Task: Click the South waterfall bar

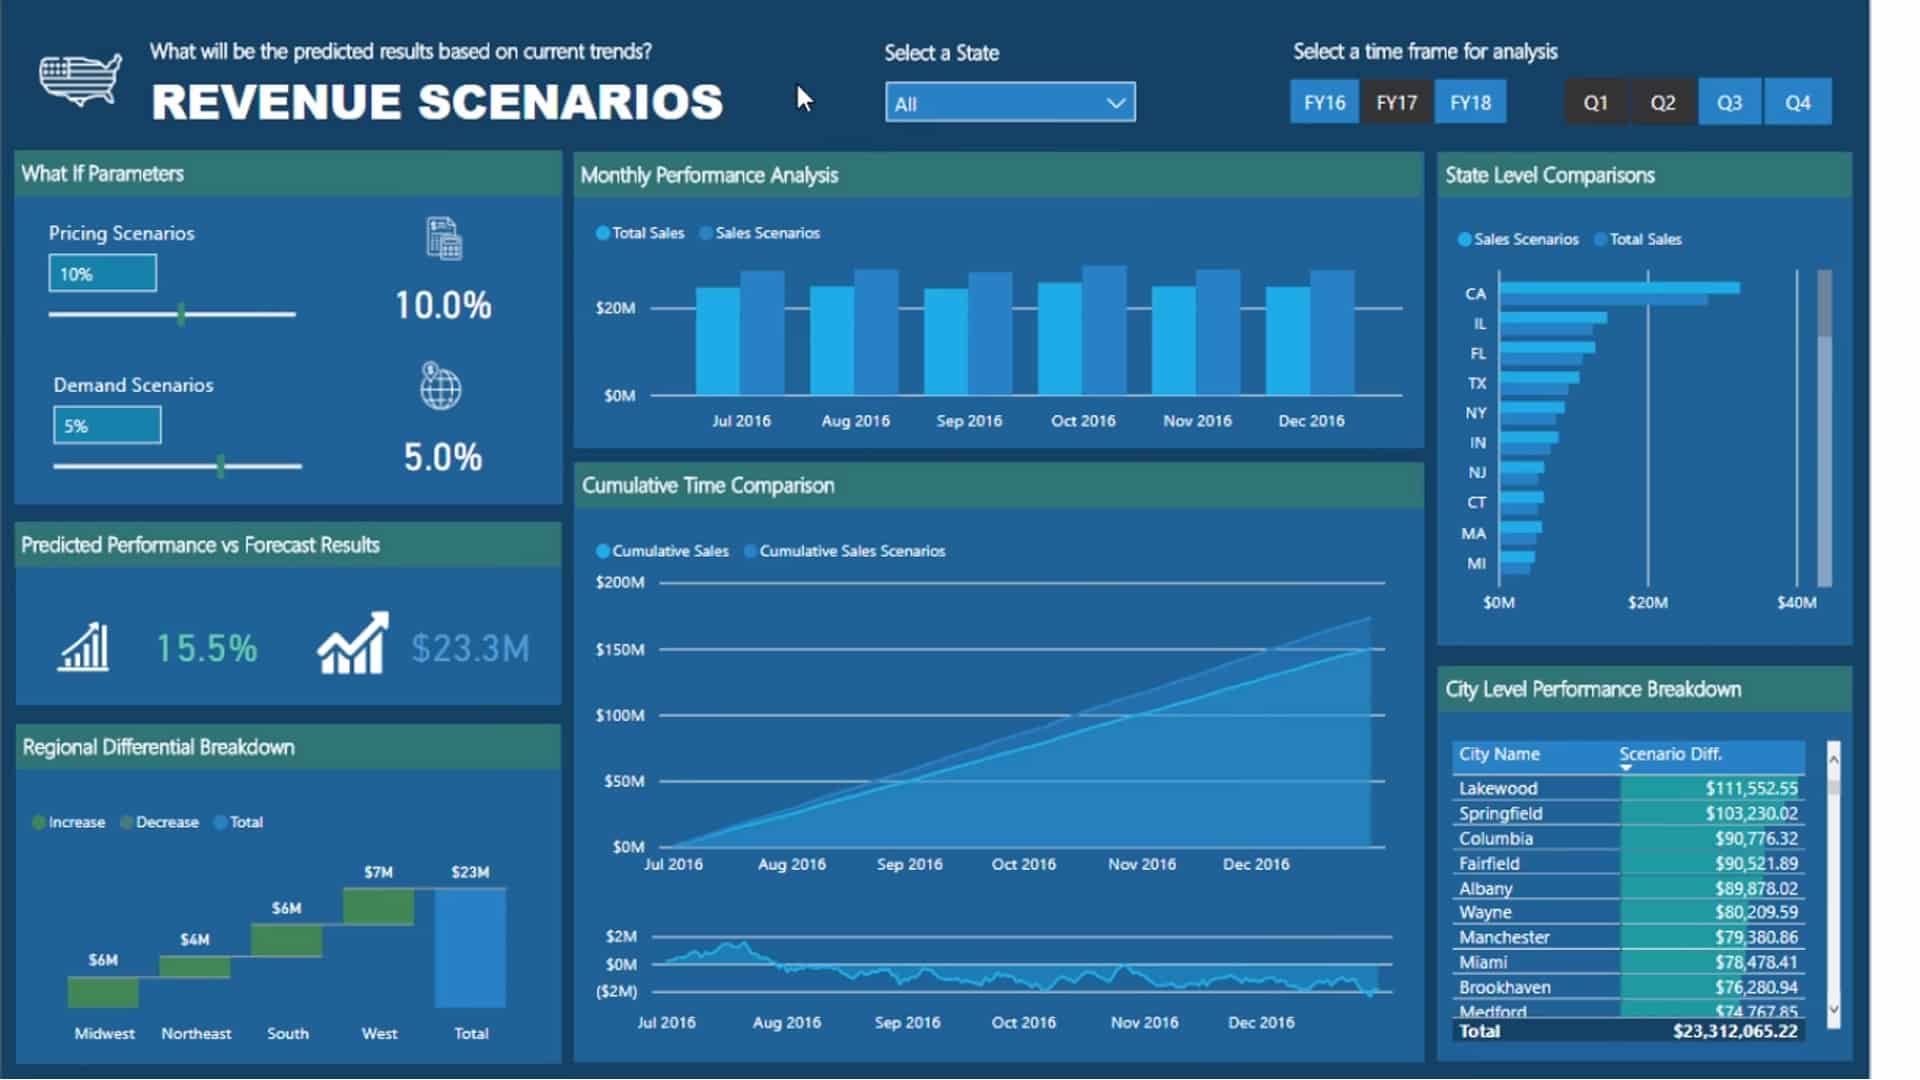Action: [287, 941]
